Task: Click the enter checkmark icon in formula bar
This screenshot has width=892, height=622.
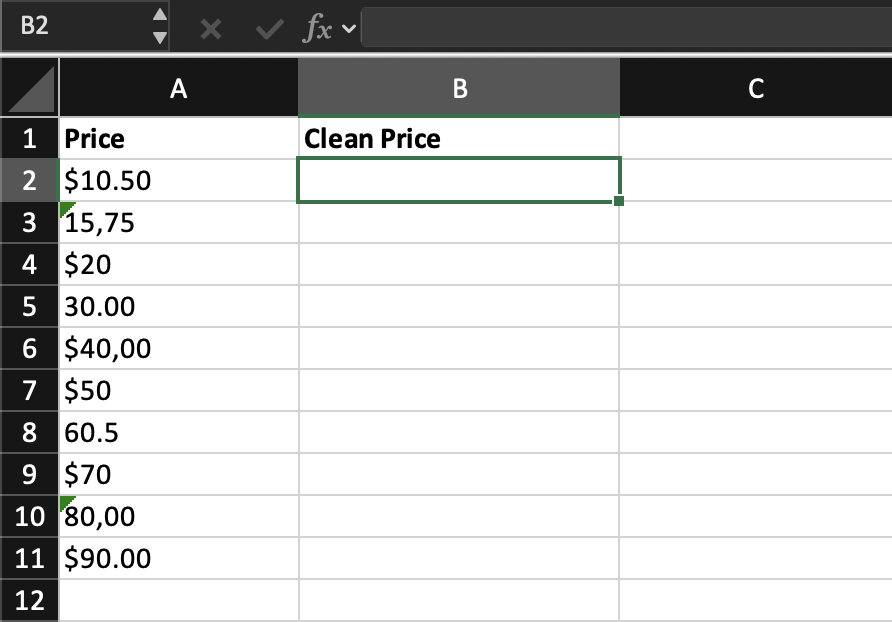Action: click(x=267, y=28)
